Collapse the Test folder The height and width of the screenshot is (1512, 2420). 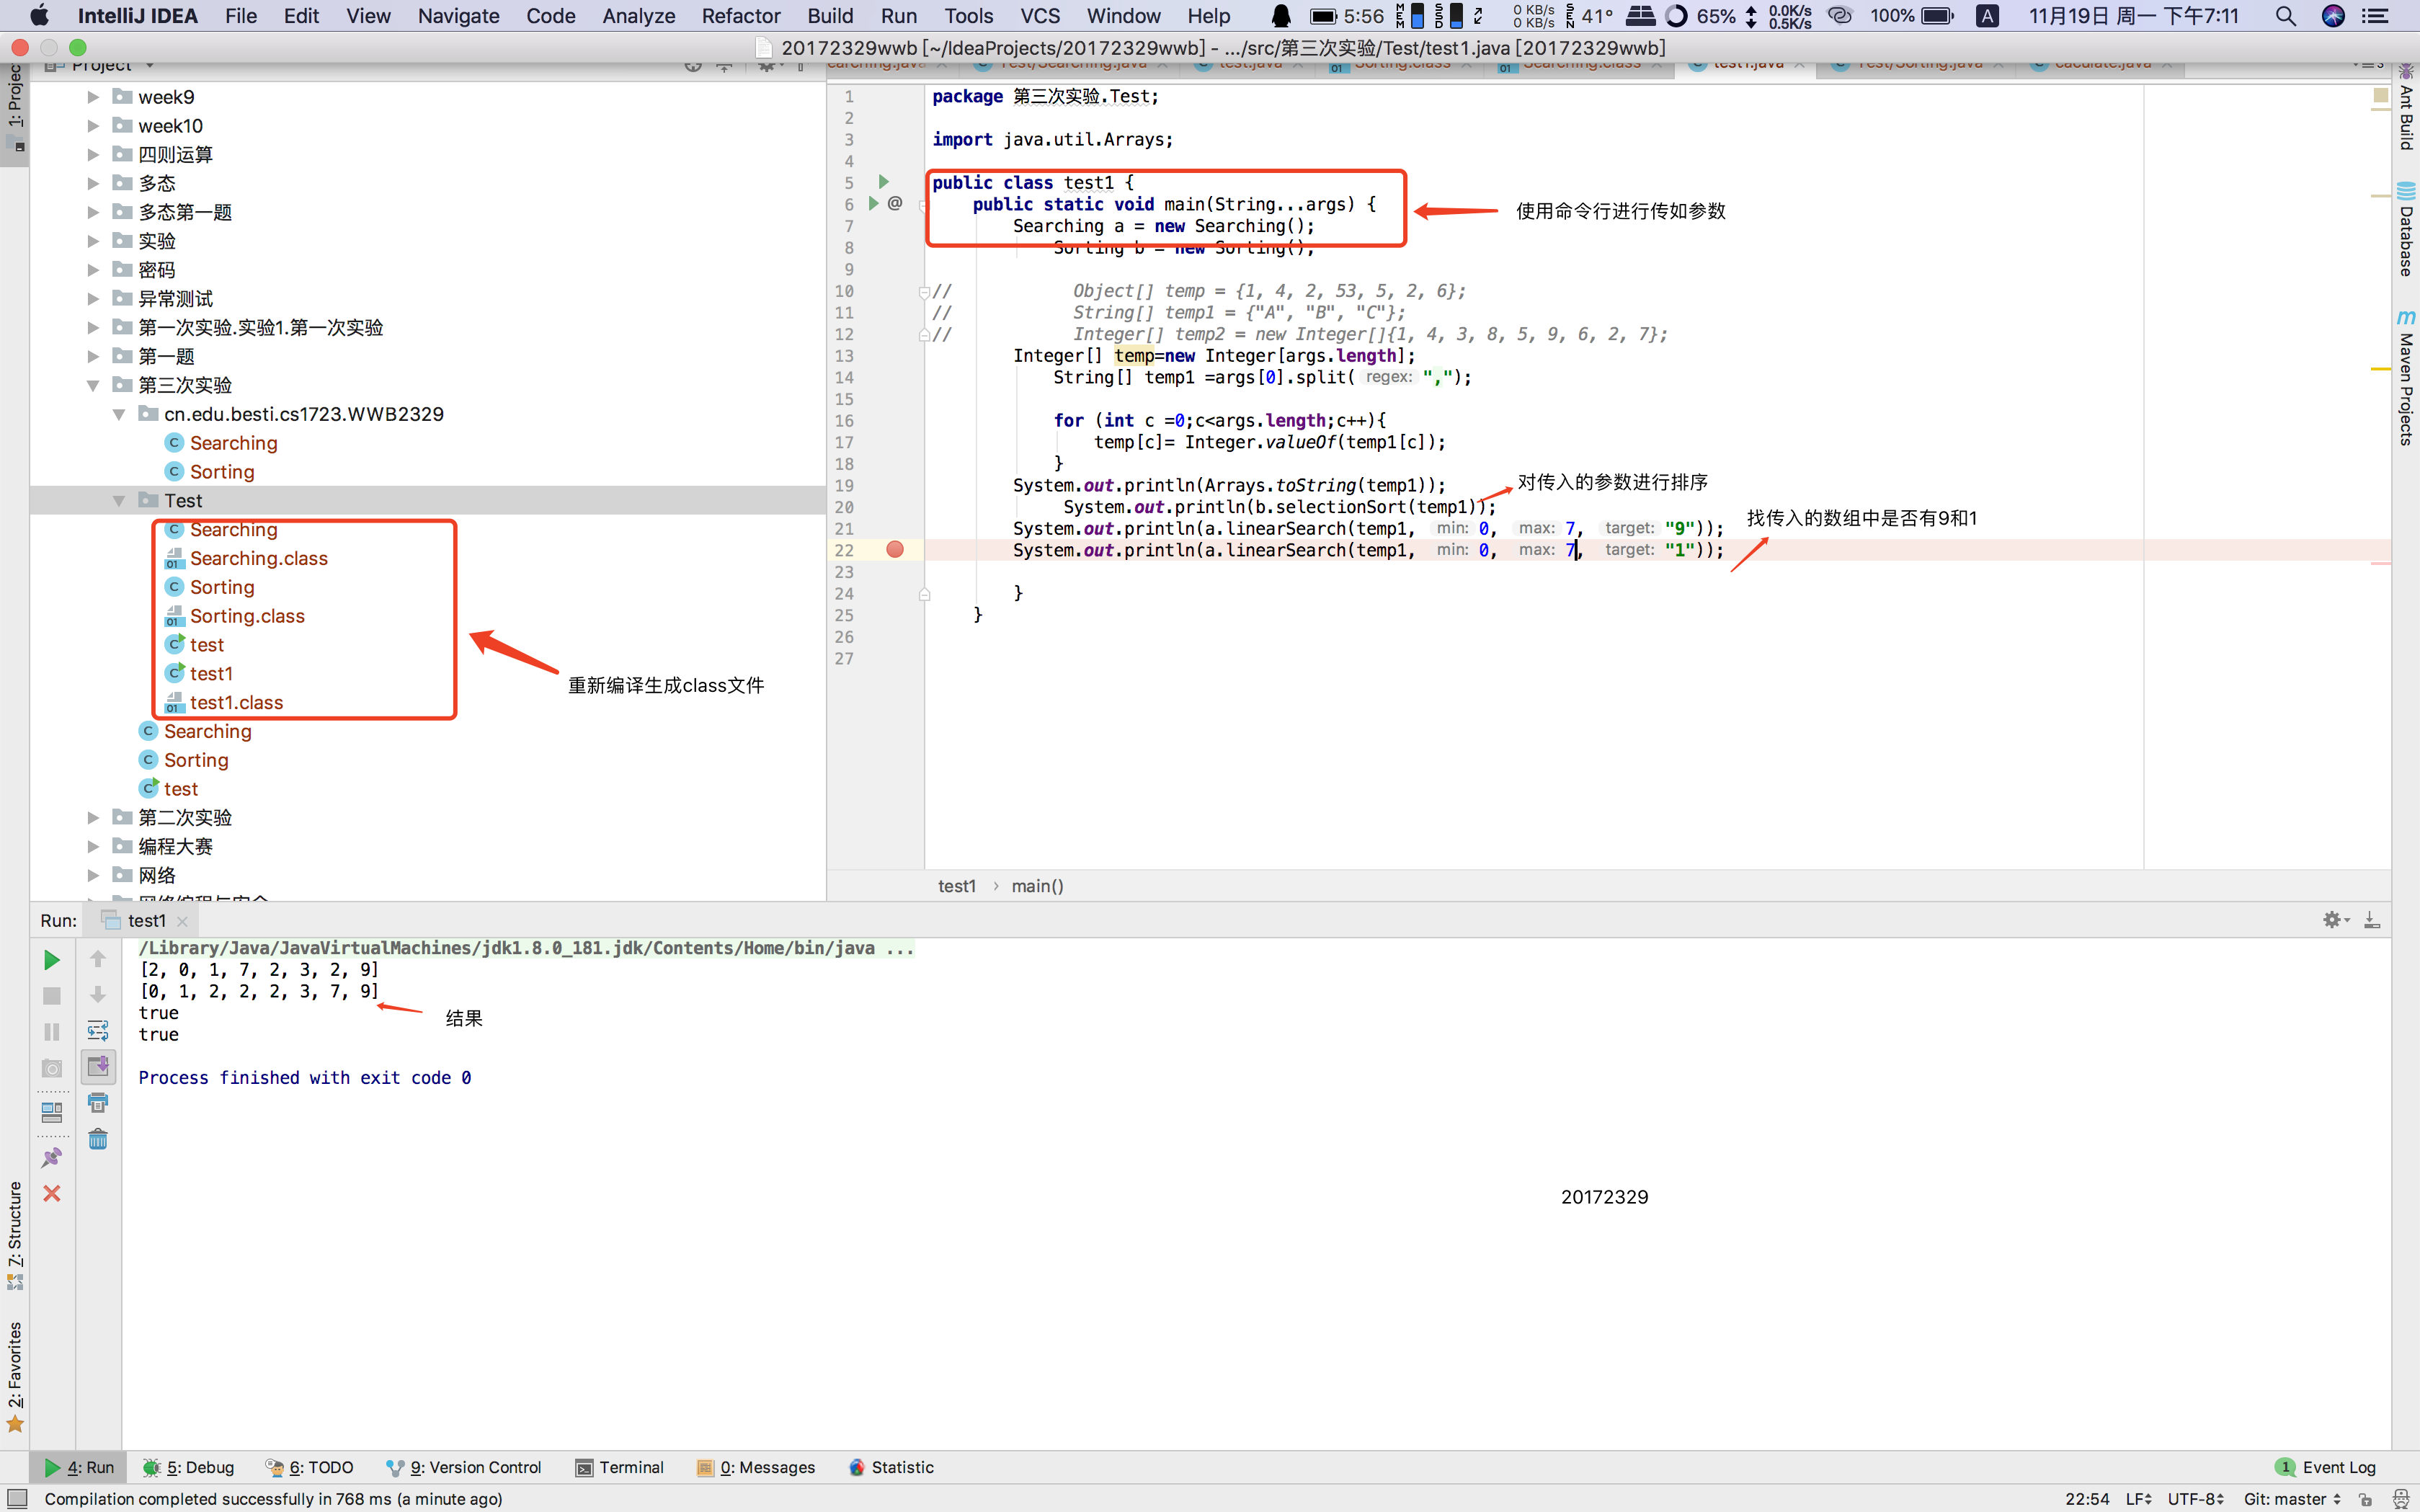point(119,500)
